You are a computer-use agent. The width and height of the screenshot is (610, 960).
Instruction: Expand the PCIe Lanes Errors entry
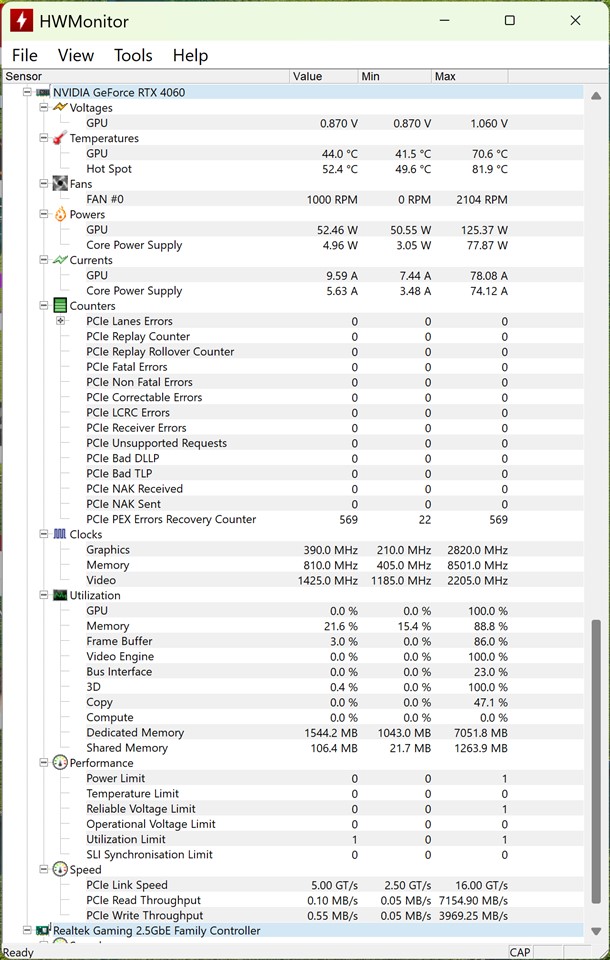60,321
